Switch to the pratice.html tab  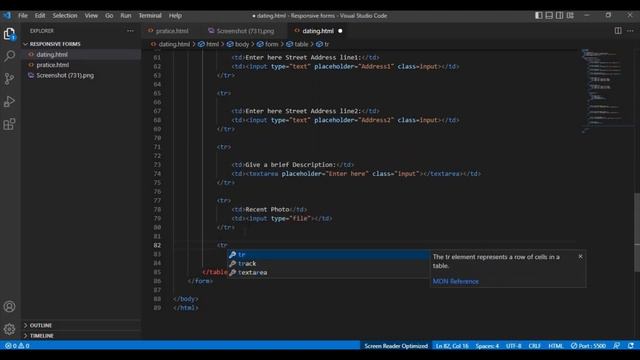point(172,31)
